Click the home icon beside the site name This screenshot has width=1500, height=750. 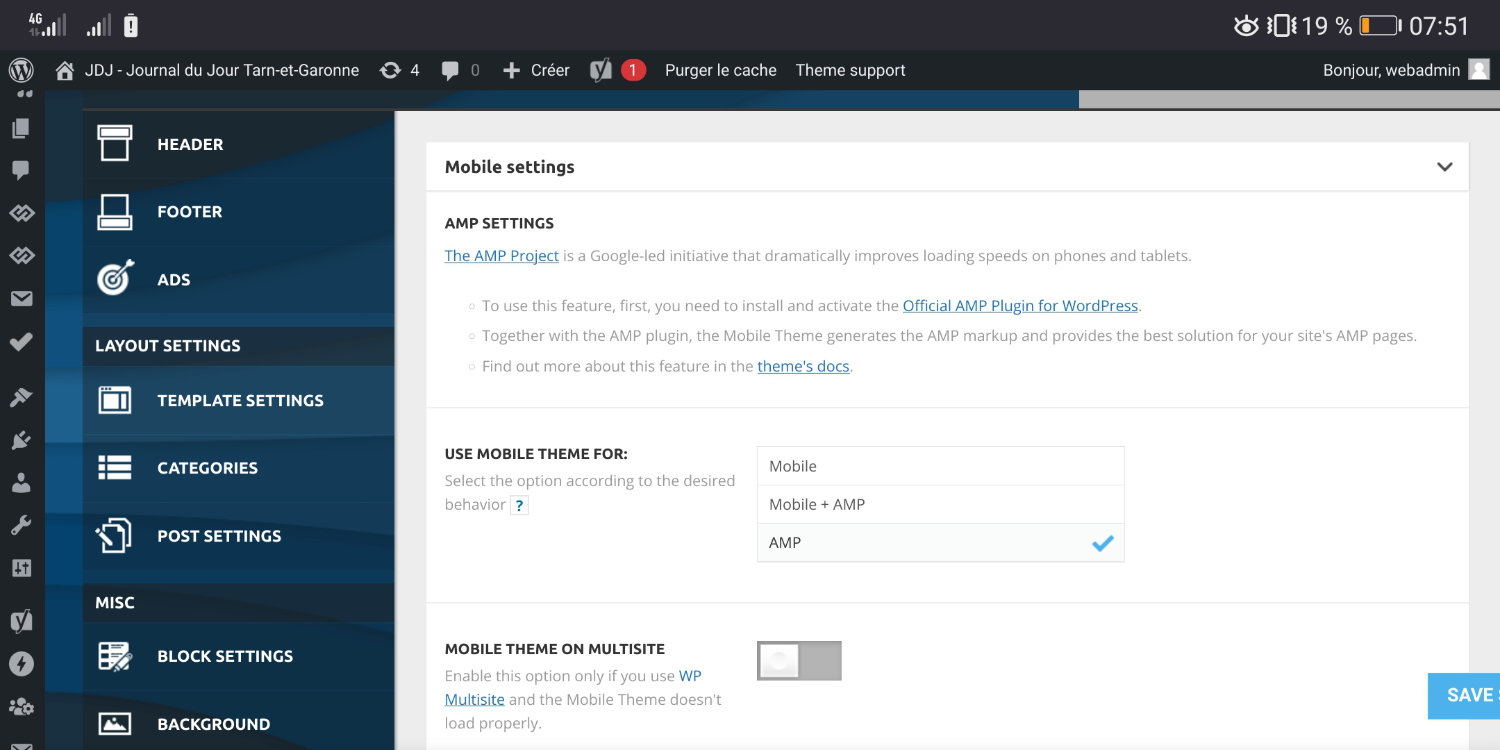coord(65,71)
